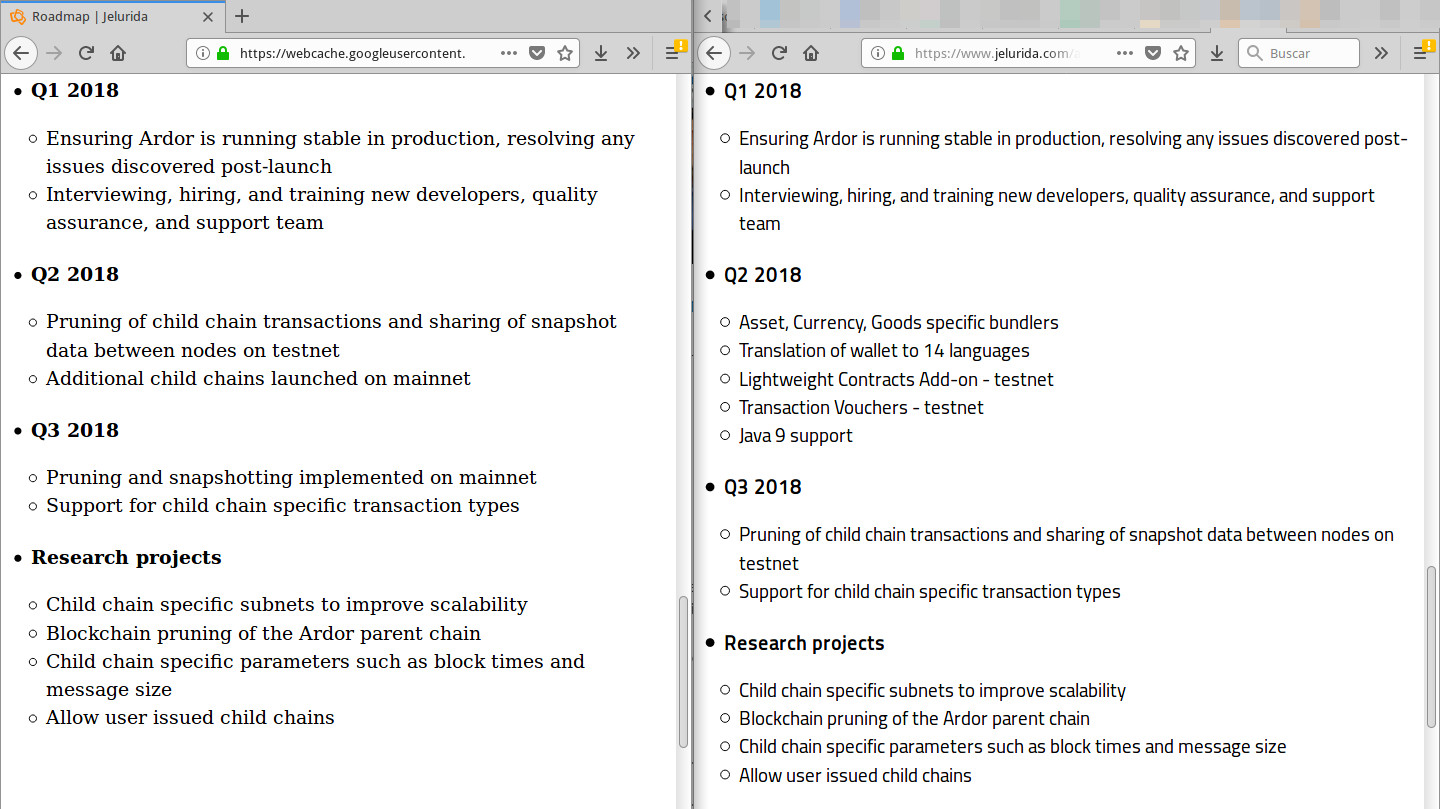
Task: Expand toolbar overflow chevron in left window
Action: (633, 53)
